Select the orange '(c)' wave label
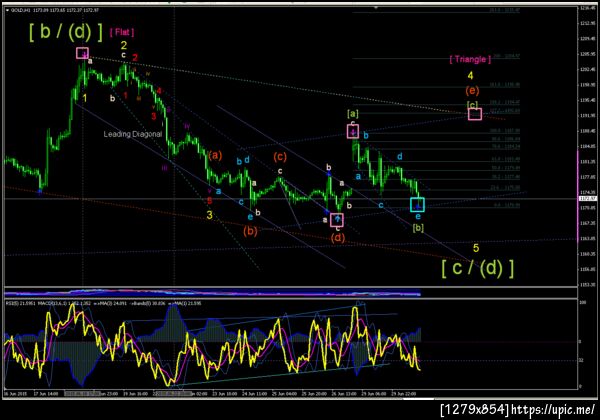 coord(280,157)
